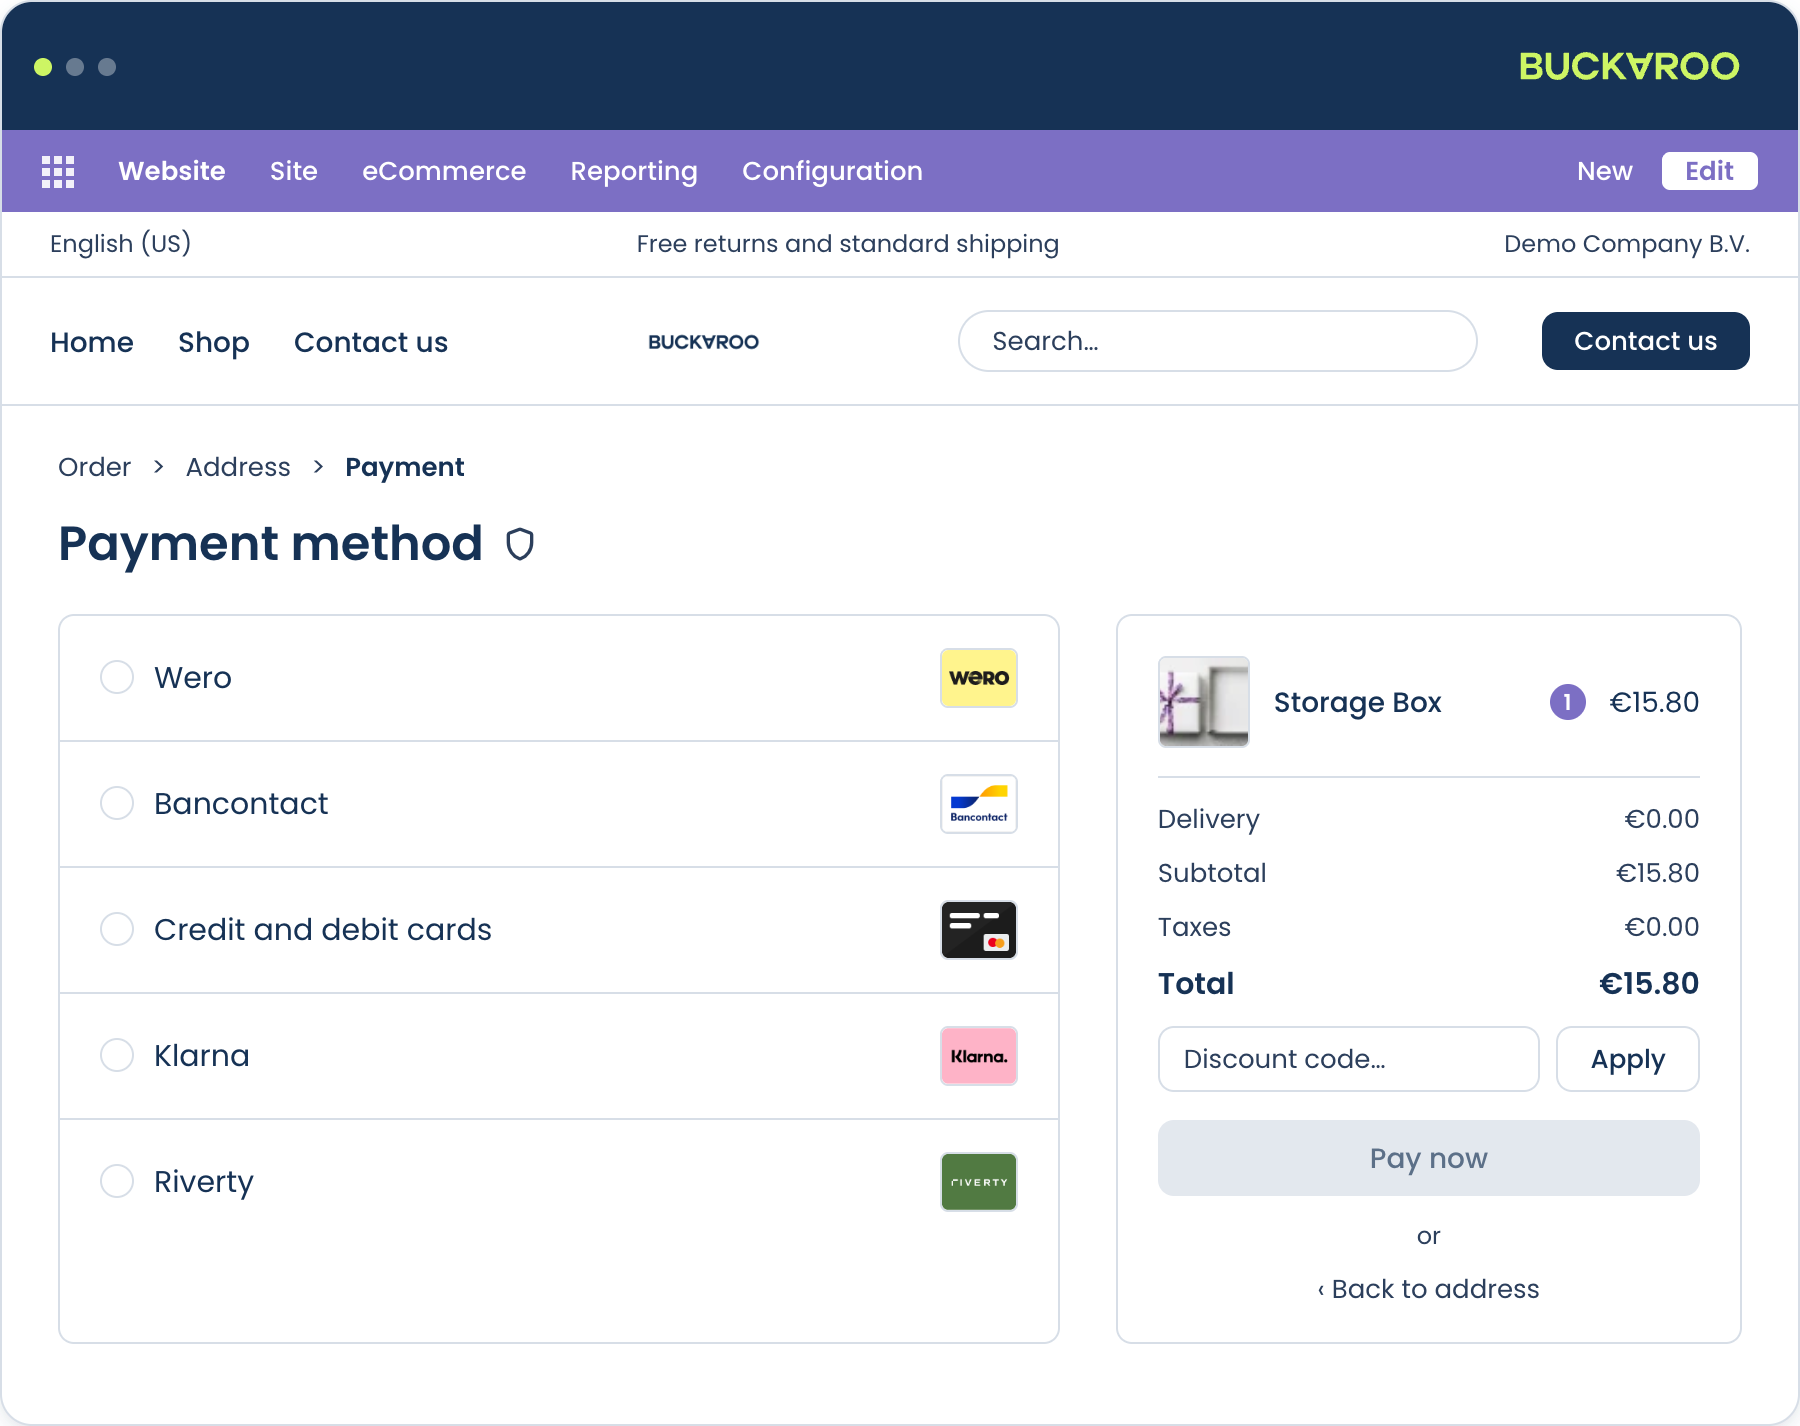Open the eCommerce menu
The height and width of the screenshot is (1426, 1800).
[x=444, y=171]
